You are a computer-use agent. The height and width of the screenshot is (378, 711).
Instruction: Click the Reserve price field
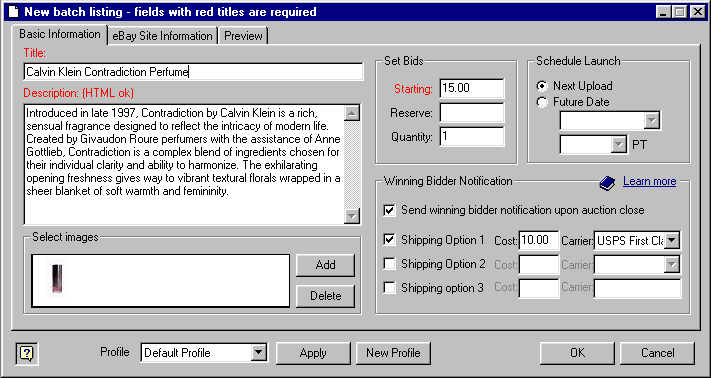(x=472, y=113)
